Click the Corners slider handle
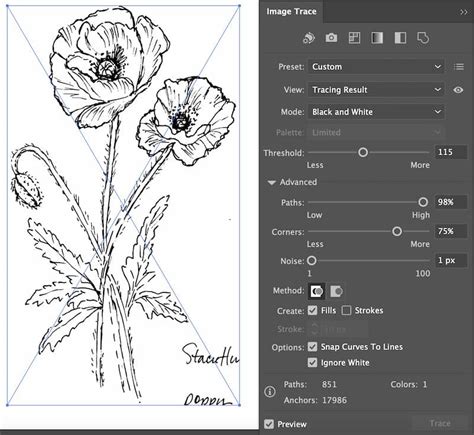Viewport: 474px width, 435px height. tap(397, 231)
